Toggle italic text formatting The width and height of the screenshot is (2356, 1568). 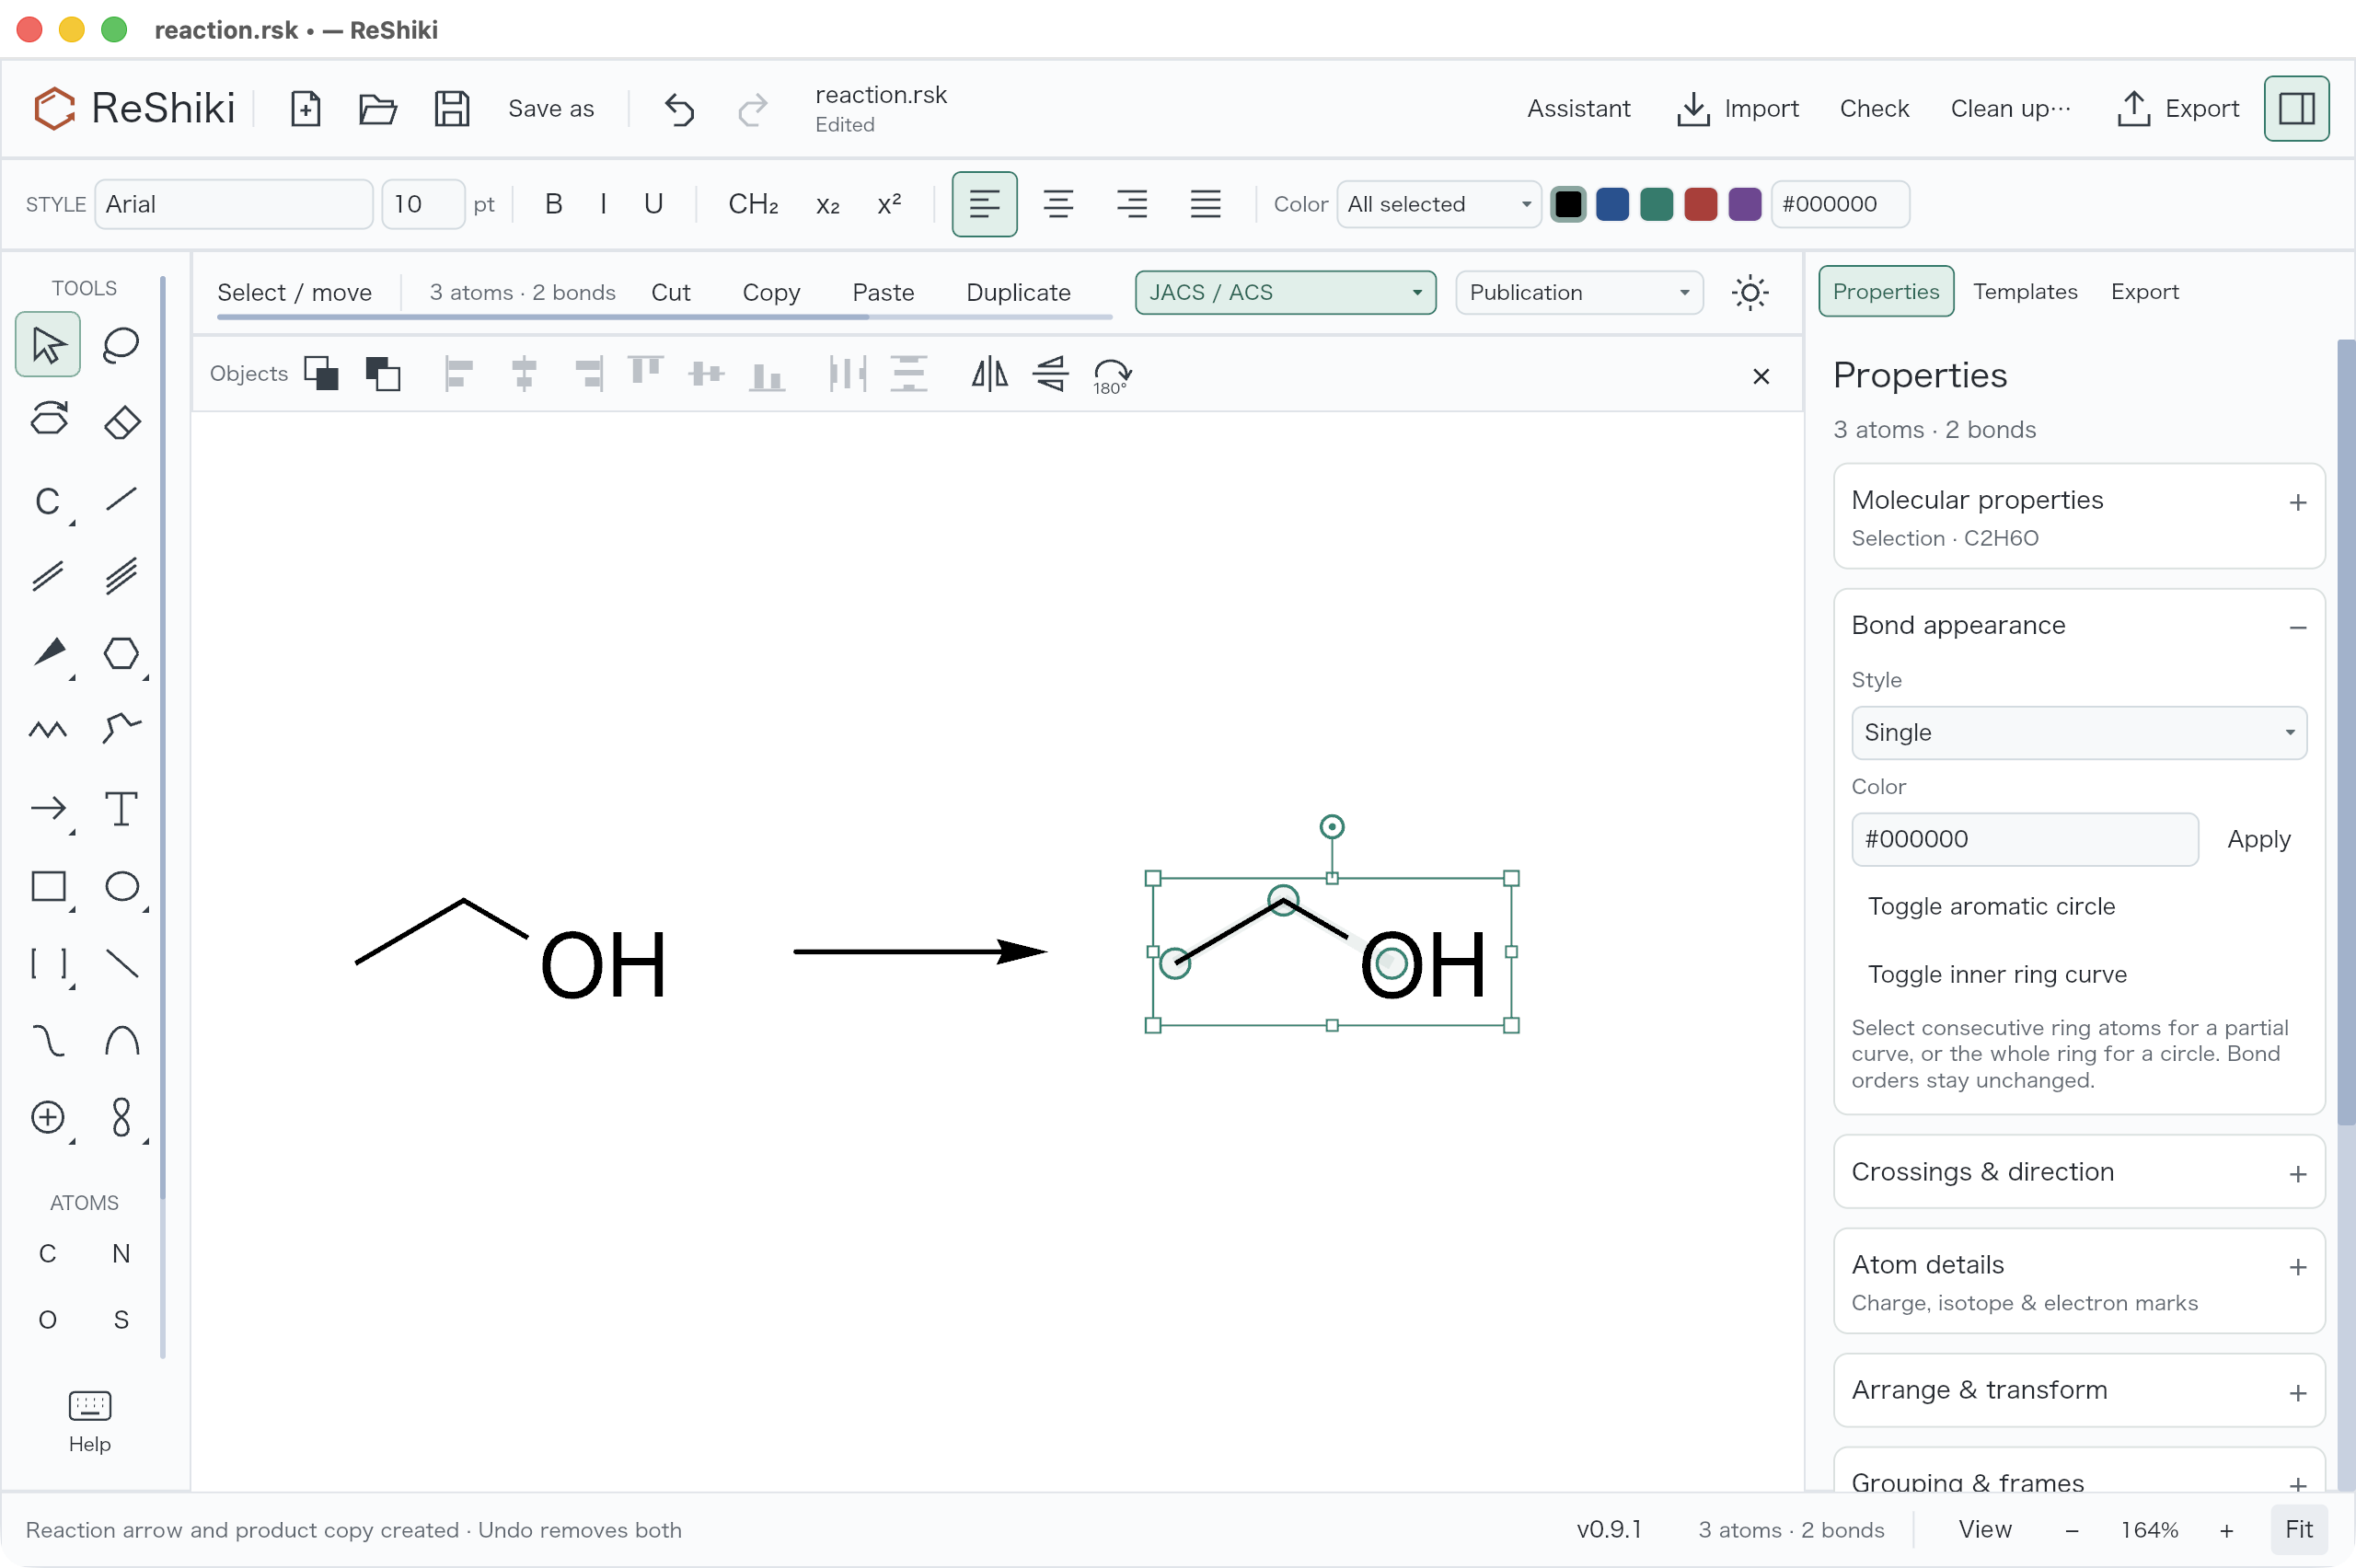[x=603, y=204]
